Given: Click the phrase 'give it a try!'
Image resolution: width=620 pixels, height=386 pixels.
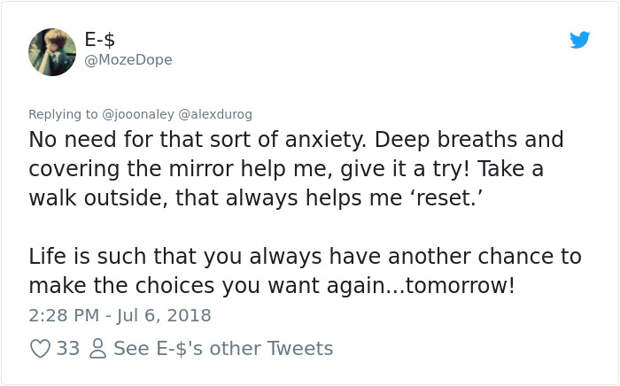Looking at the screenshot, I should pos(405,169).
